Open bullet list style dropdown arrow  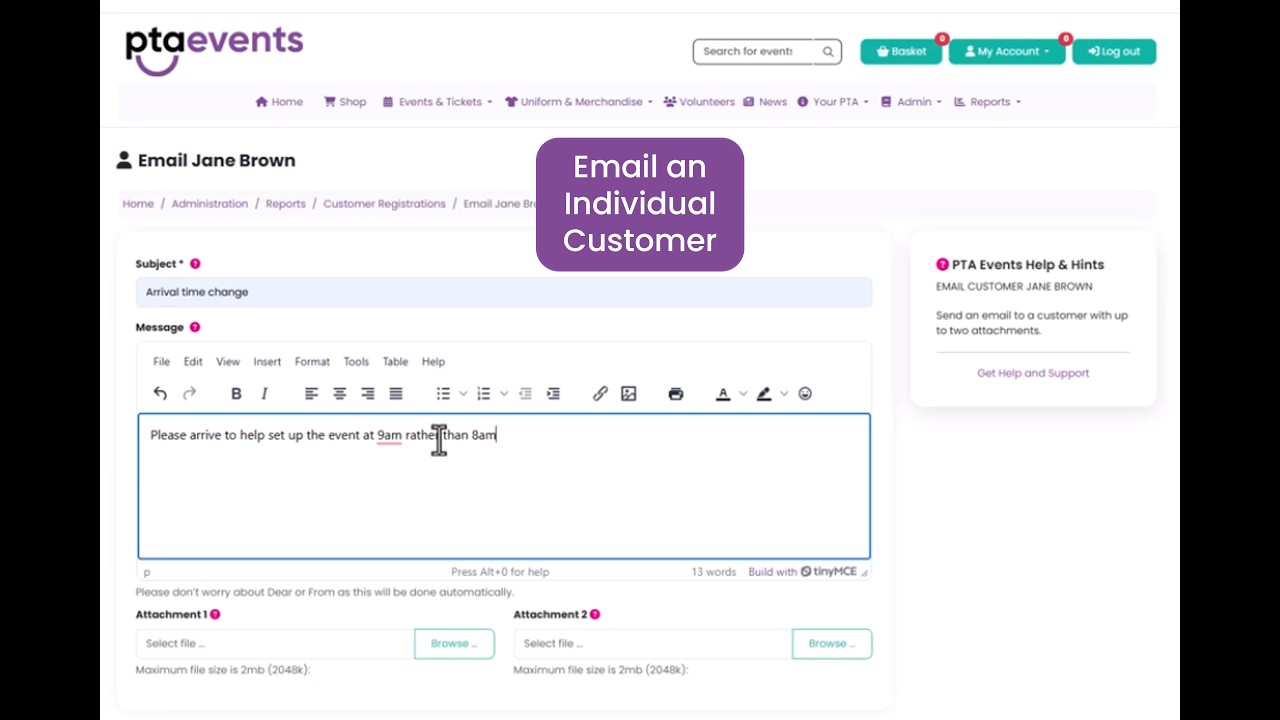click(463, 394)
